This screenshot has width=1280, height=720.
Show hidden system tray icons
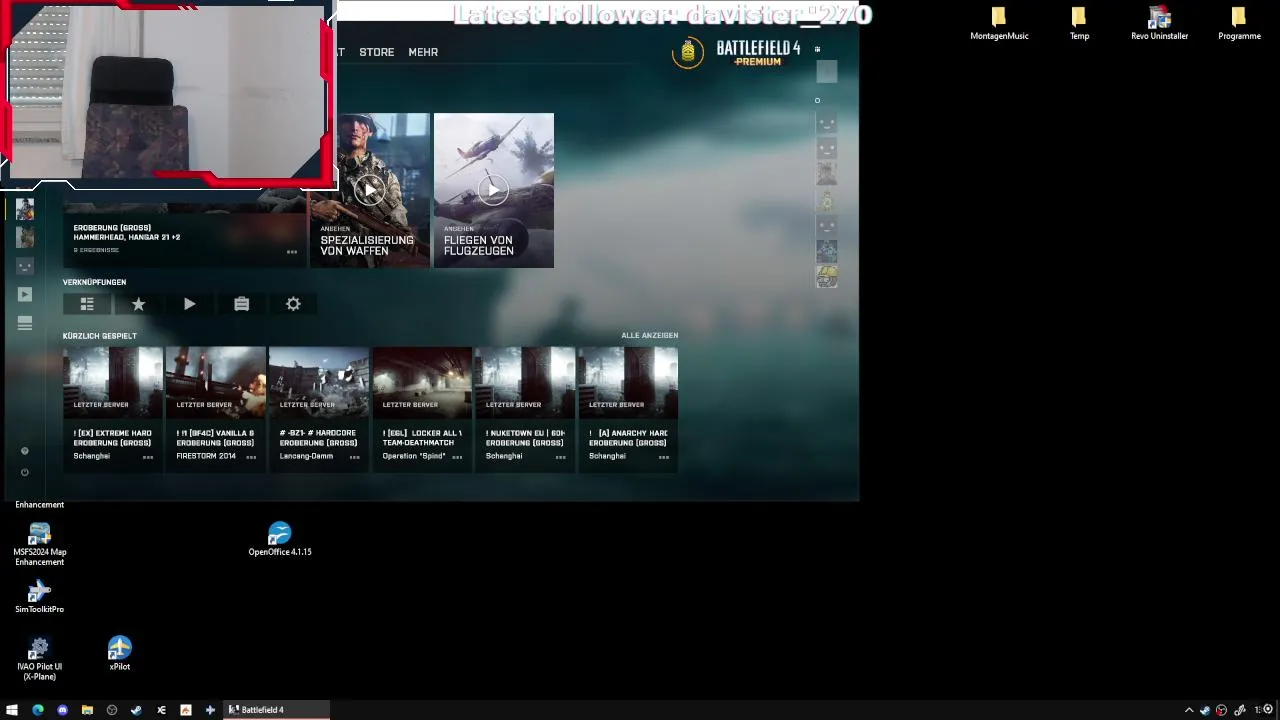1189,710
